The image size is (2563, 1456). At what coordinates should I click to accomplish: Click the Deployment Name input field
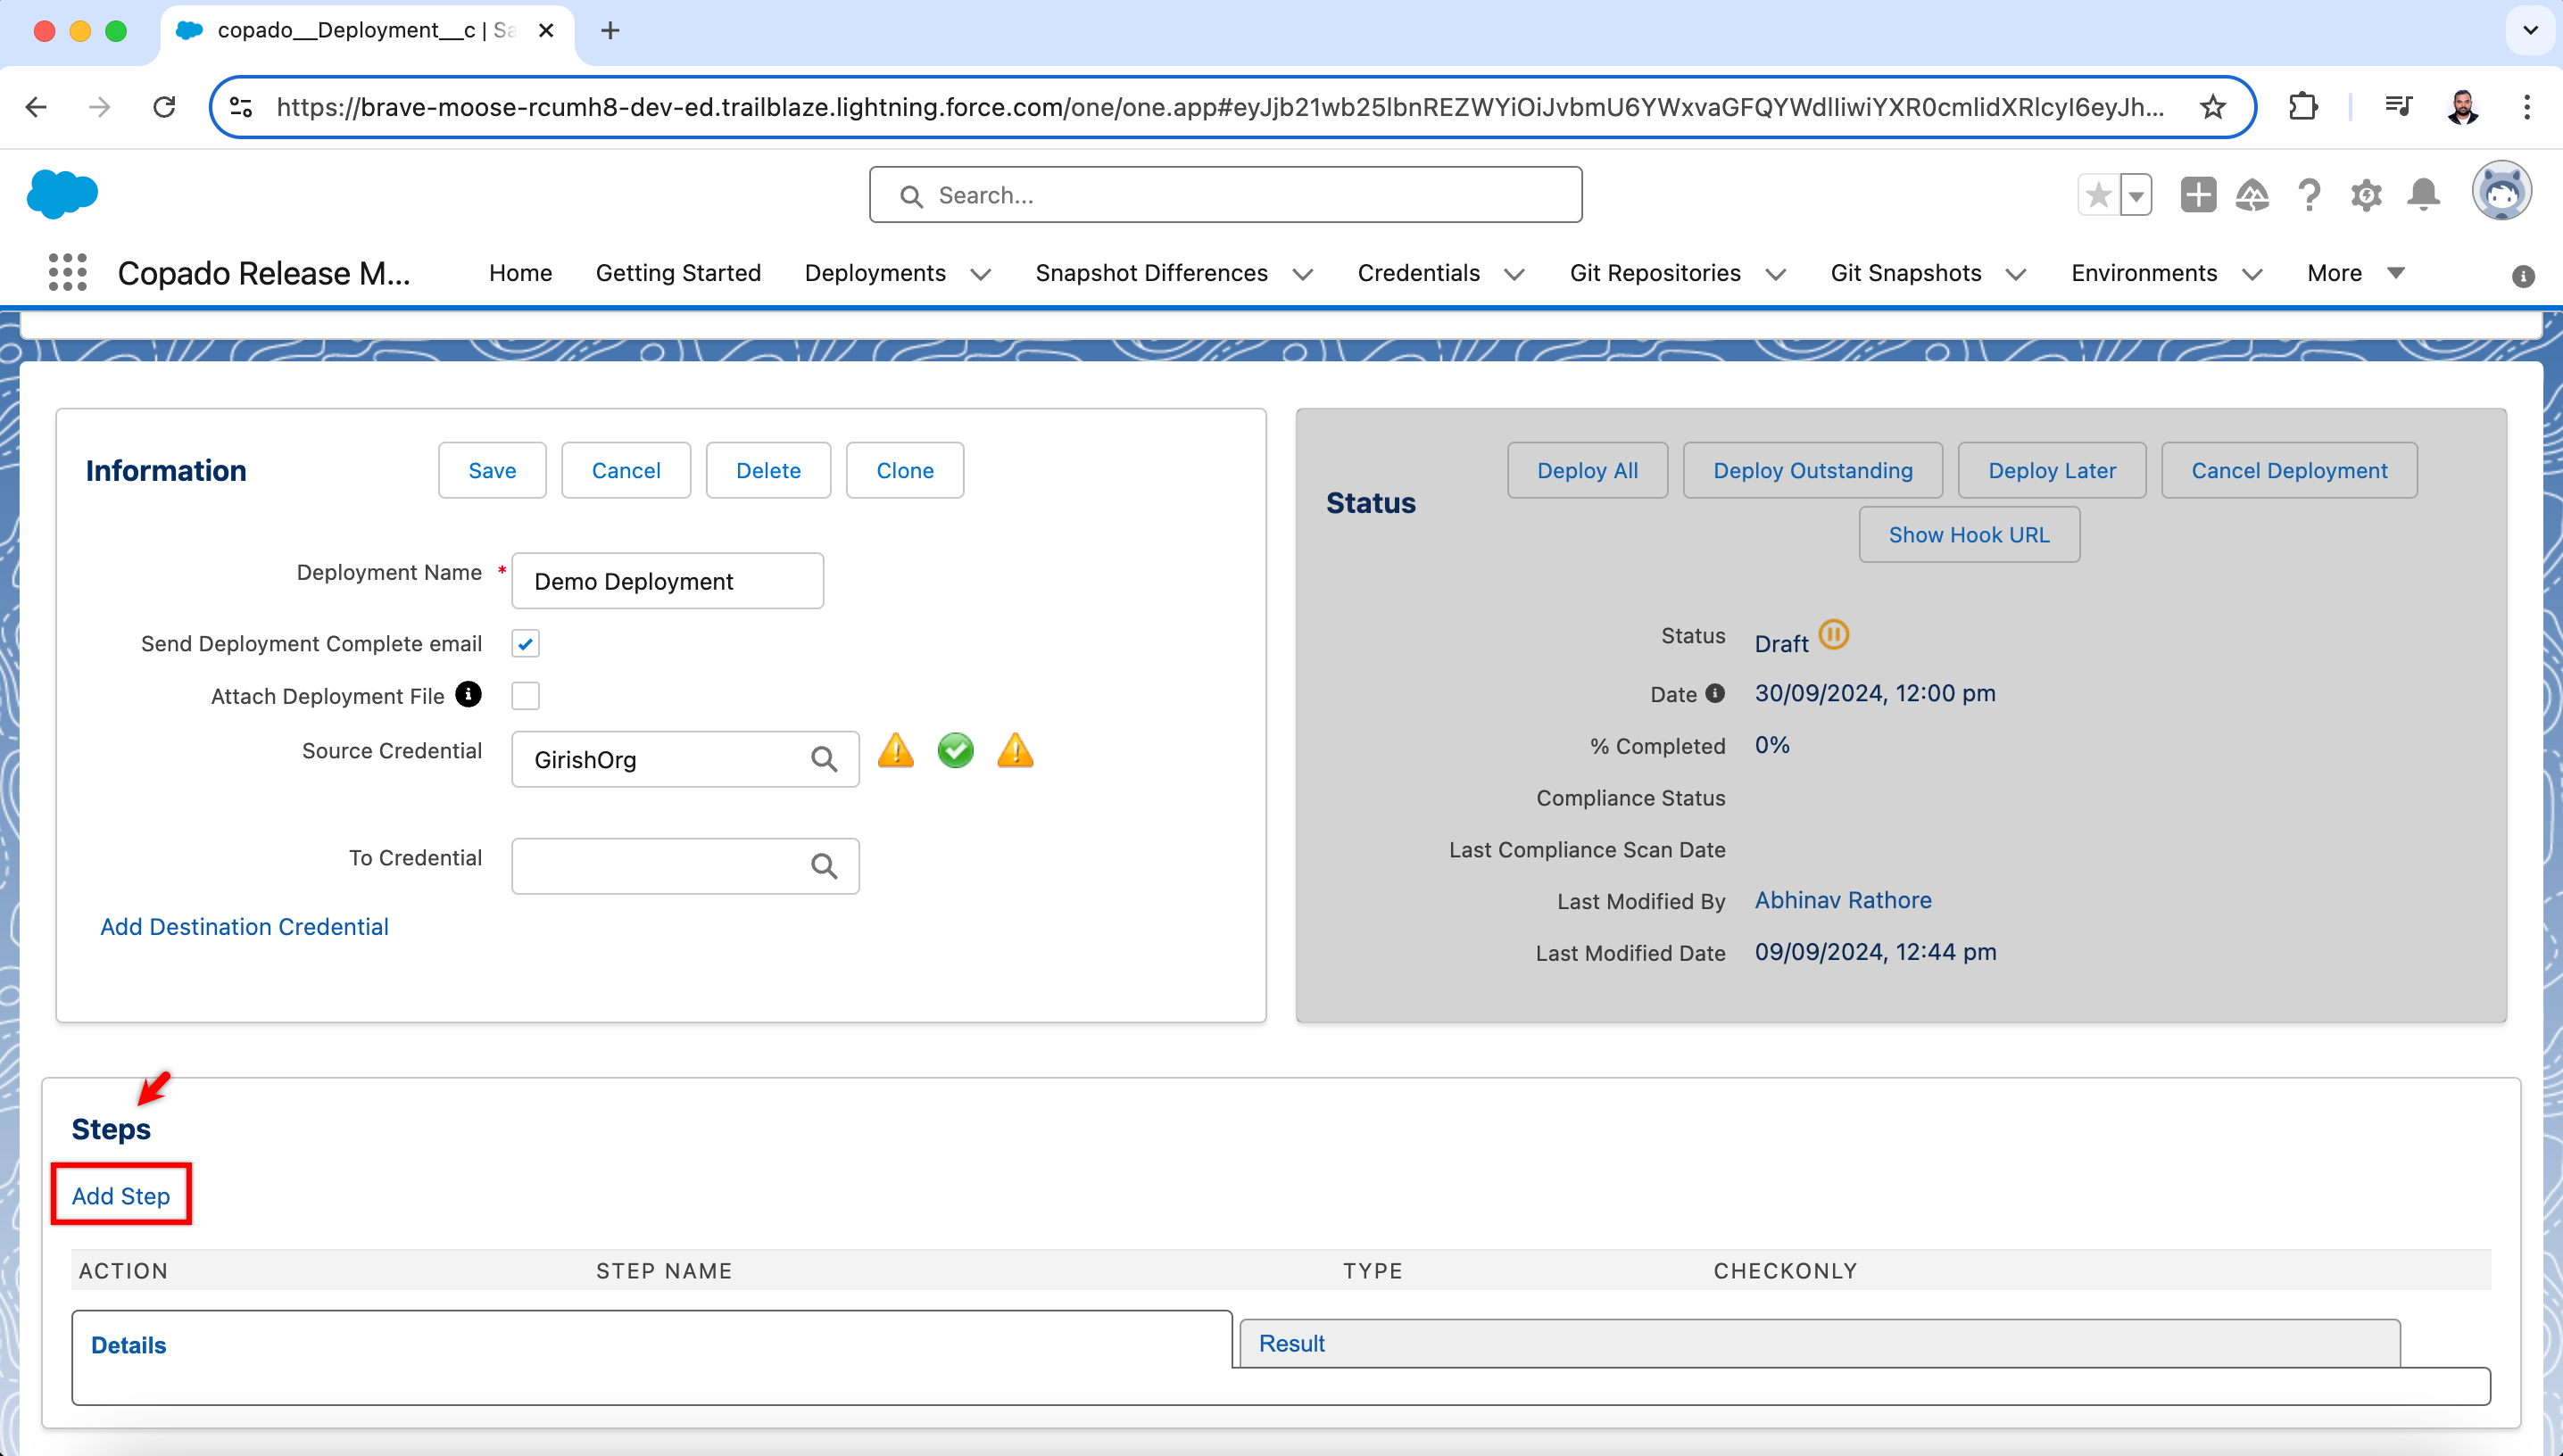[x=667, y=581]
